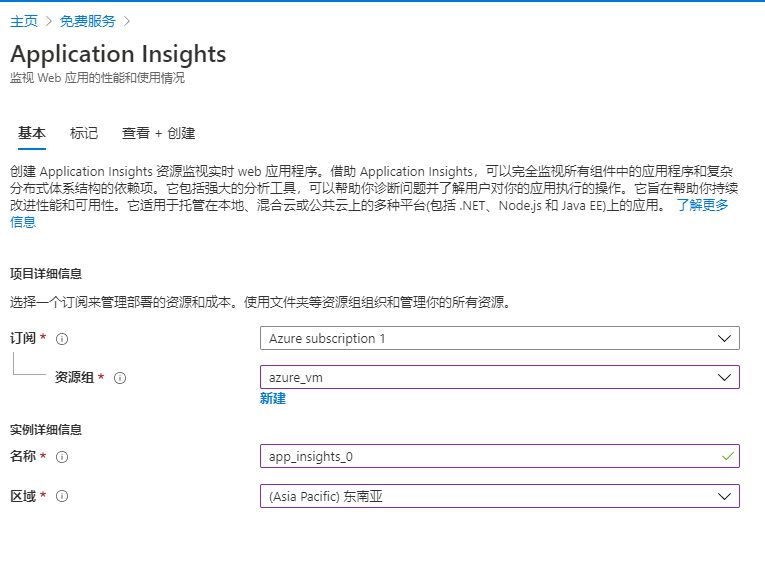Viewport: 765px width, 563px height.
Task: Switch to the 基本 tab
Action: coord(32,133)
